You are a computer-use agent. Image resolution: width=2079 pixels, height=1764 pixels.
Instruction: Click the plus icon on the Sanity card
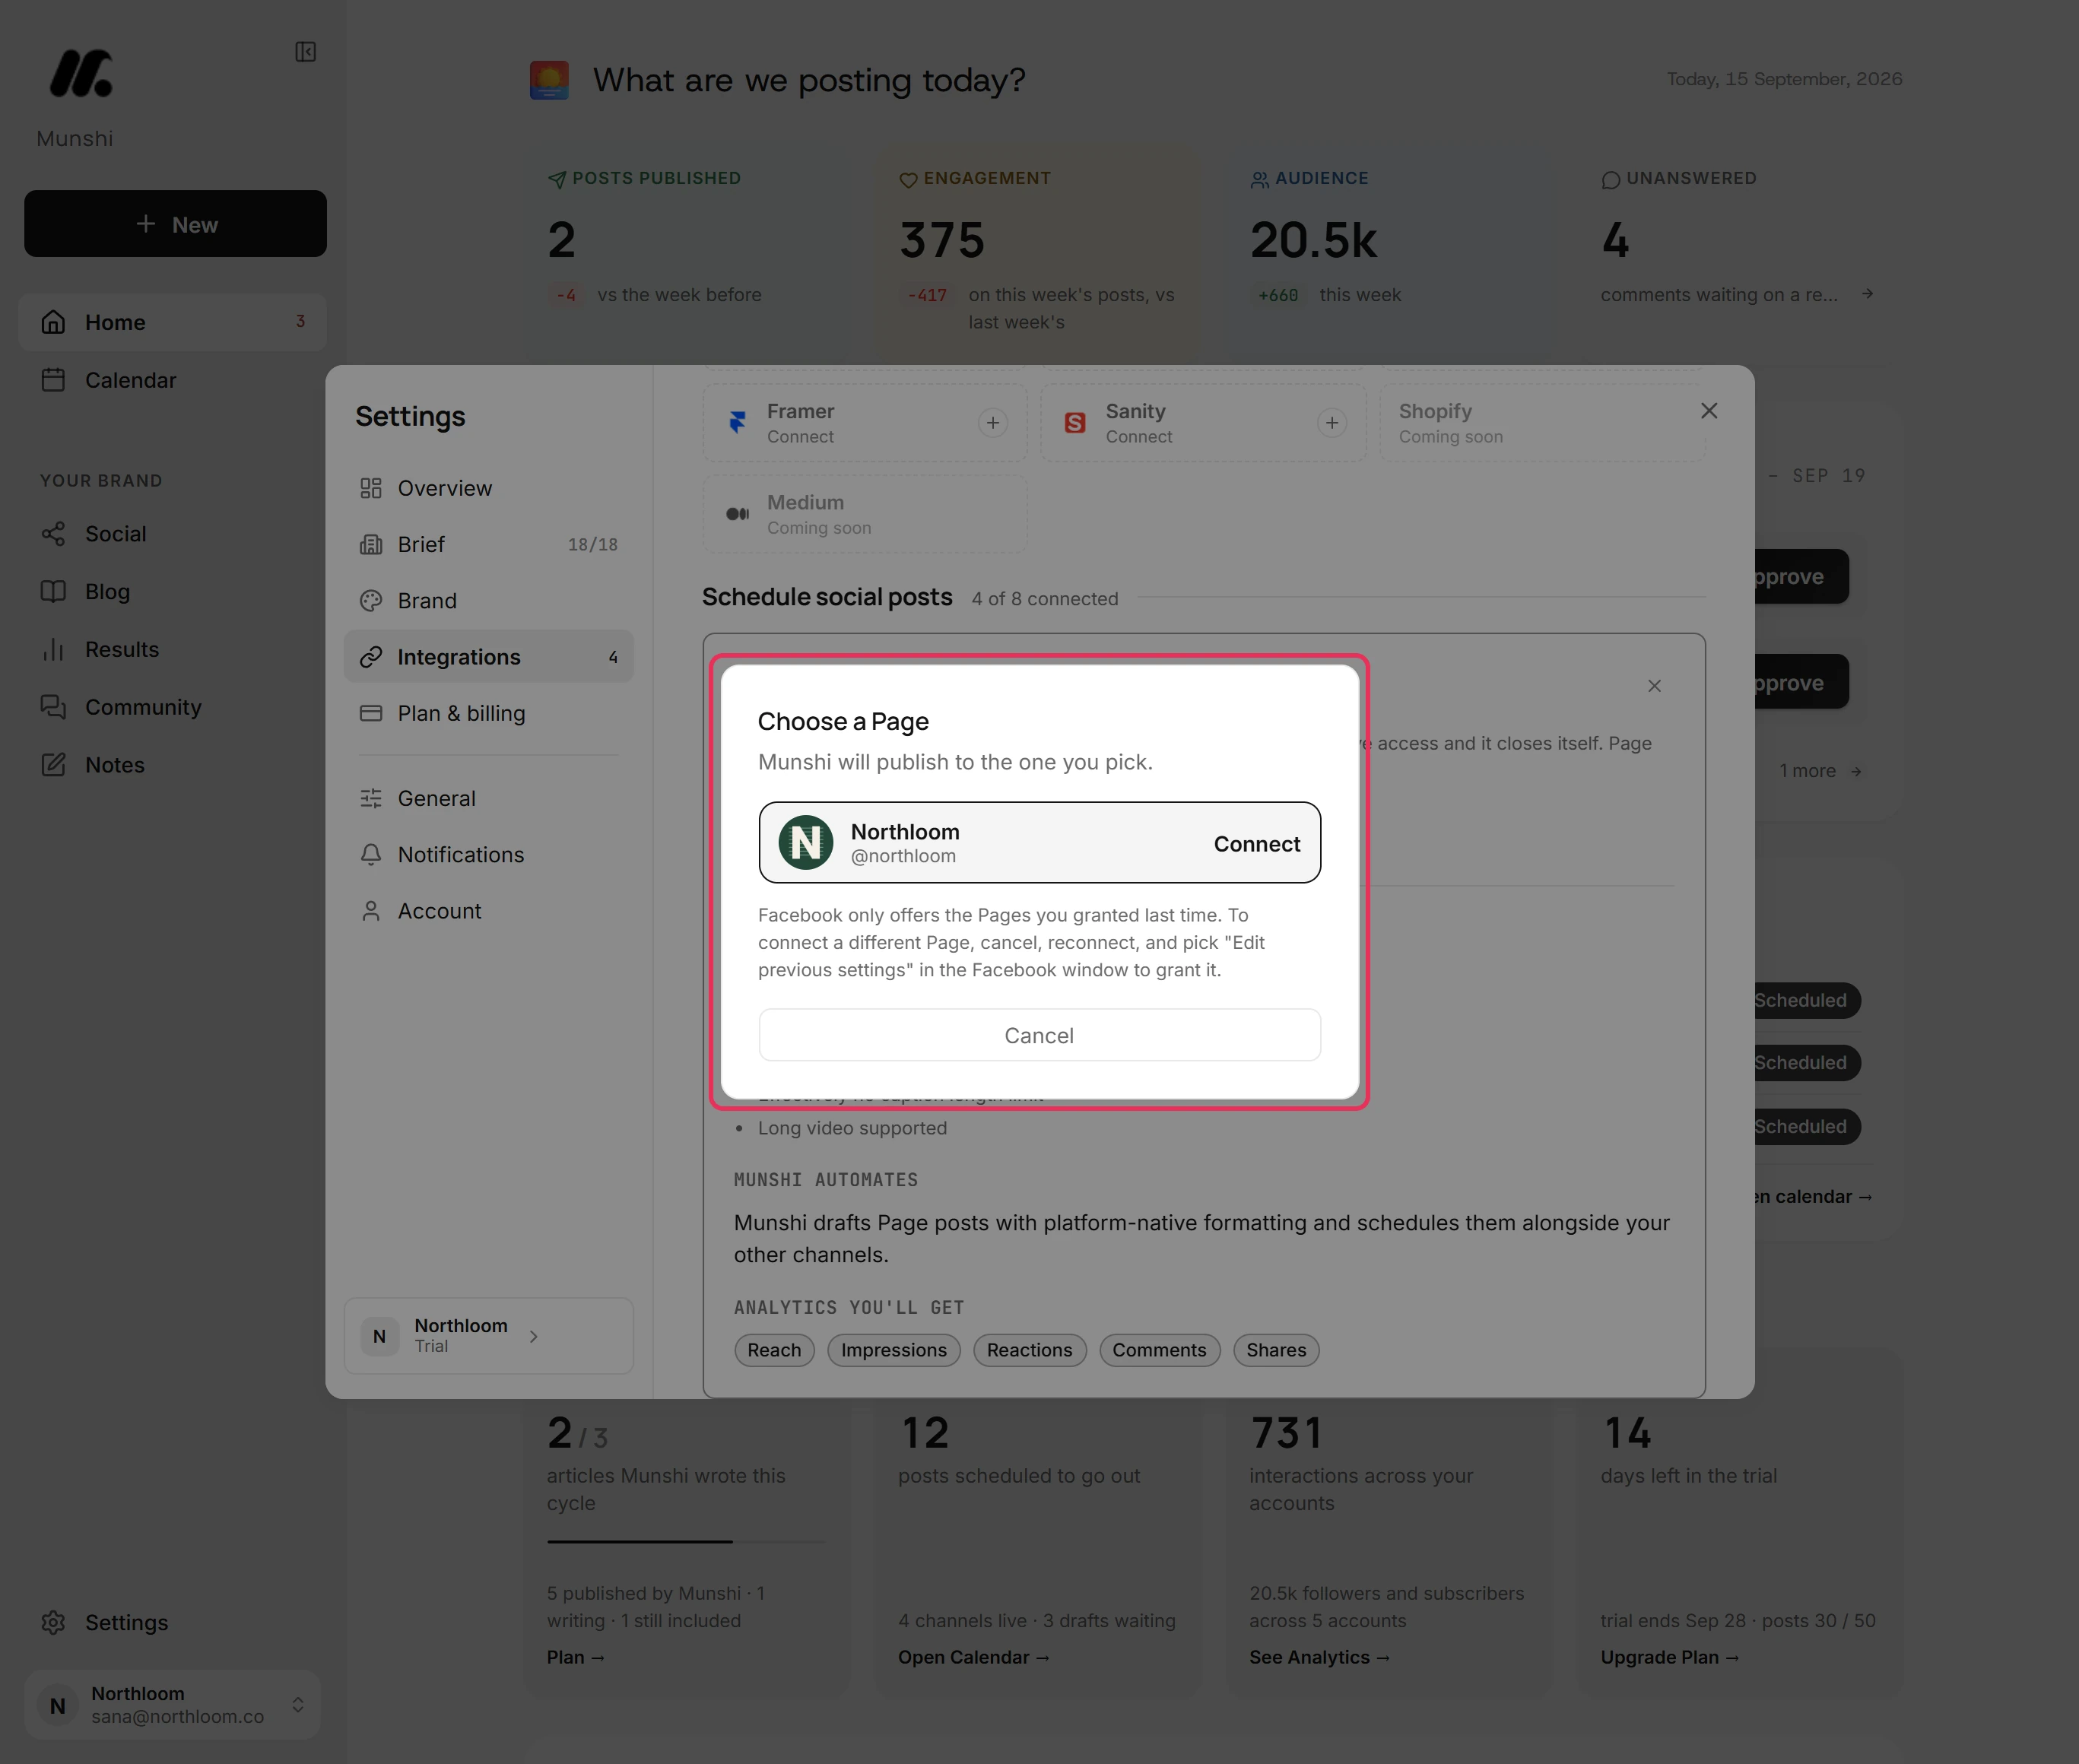1331,423
